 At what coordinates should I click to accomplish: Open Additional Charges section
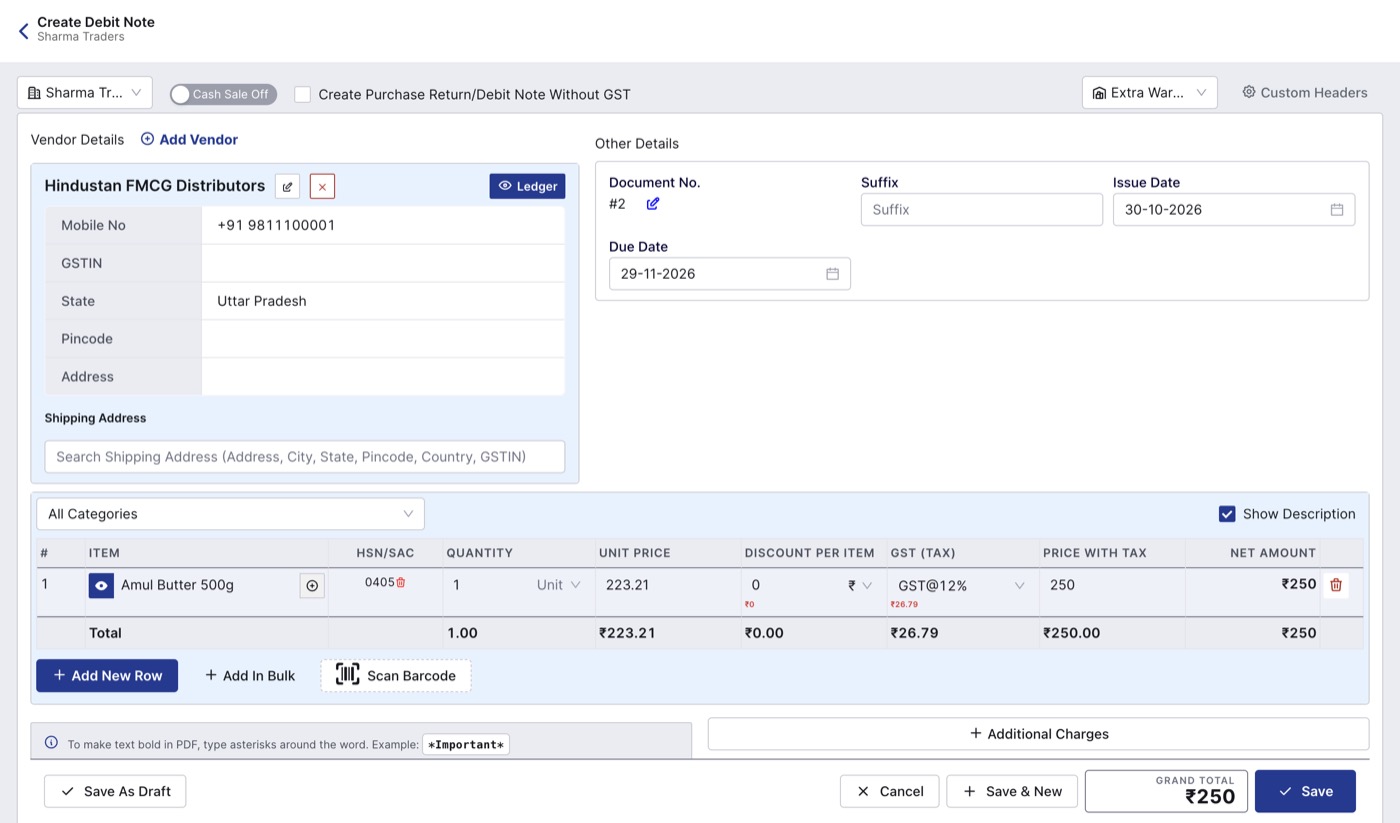(x=1038, y=734)
